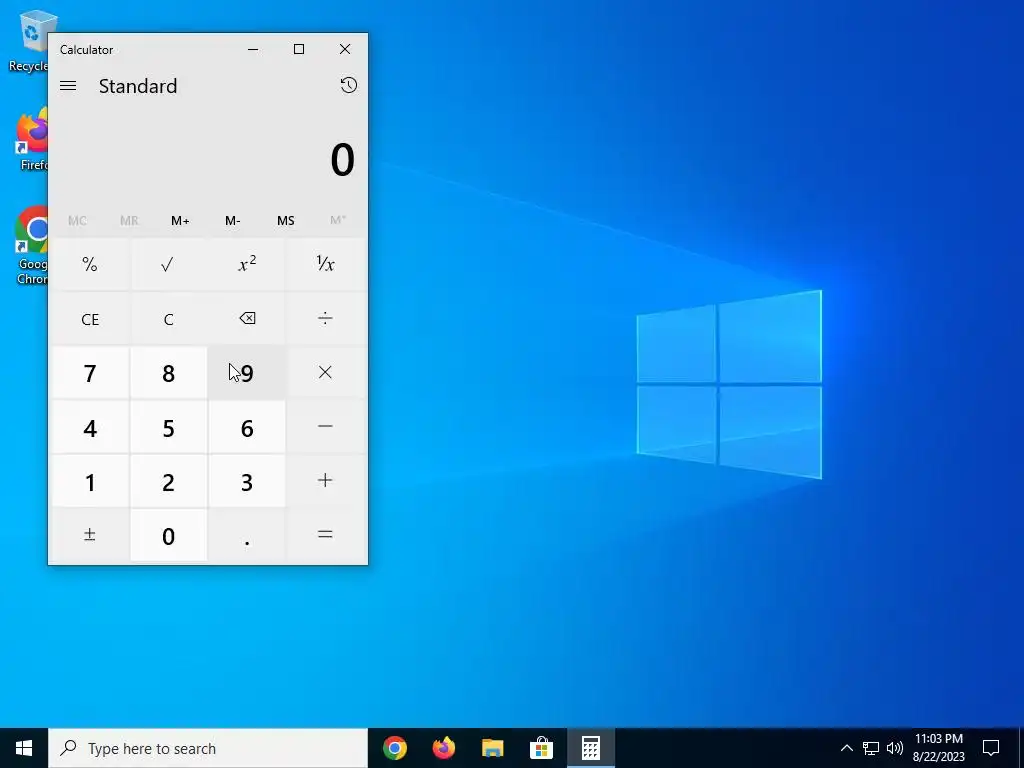Open the Windows Start menu

pos(24,748)
